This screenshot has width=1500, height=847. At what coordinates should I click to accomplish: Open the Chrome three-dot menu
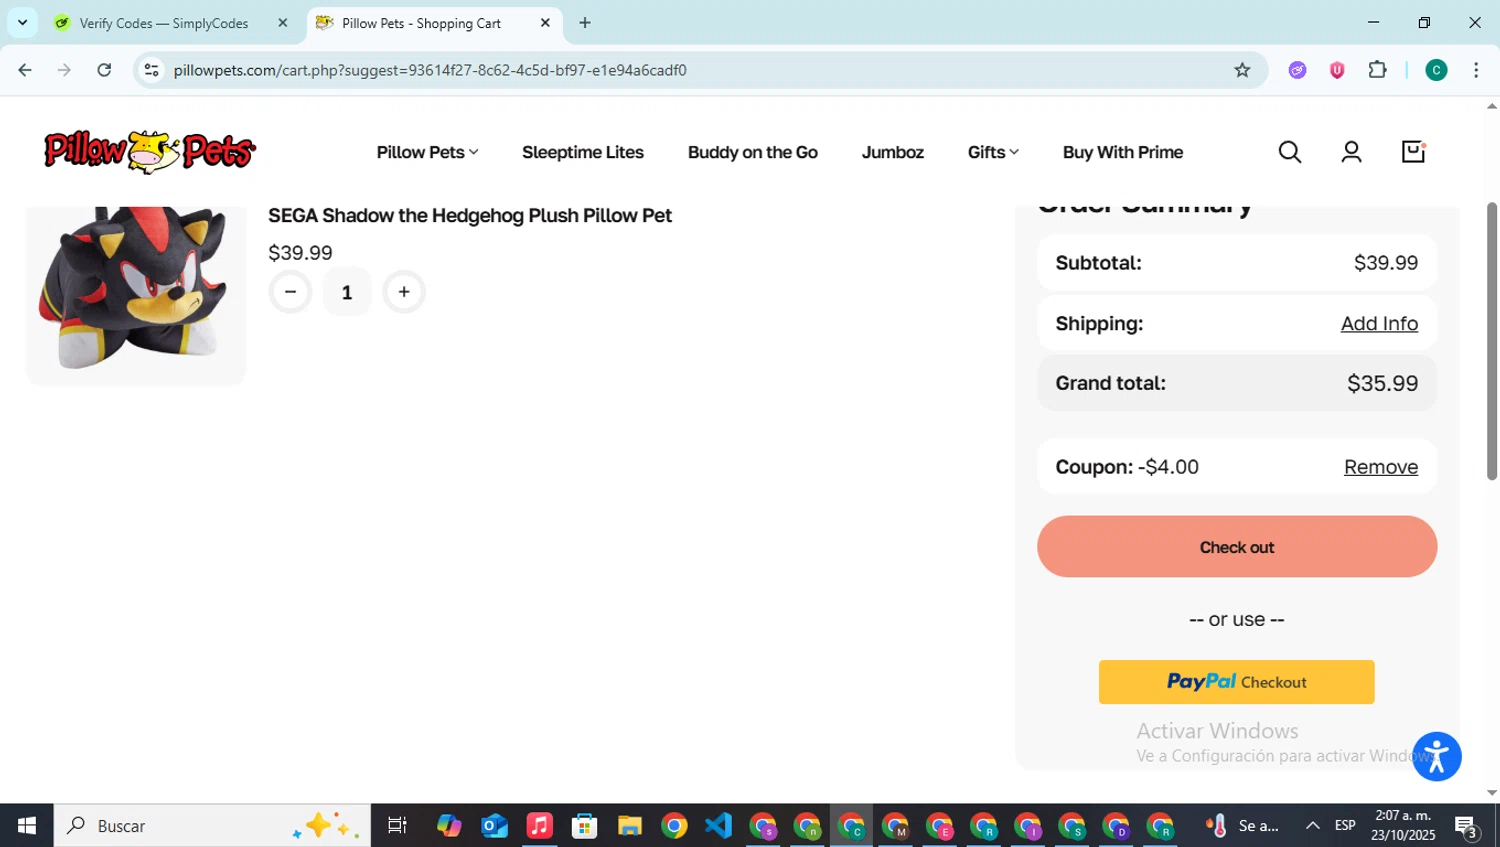coord(1476,70)
